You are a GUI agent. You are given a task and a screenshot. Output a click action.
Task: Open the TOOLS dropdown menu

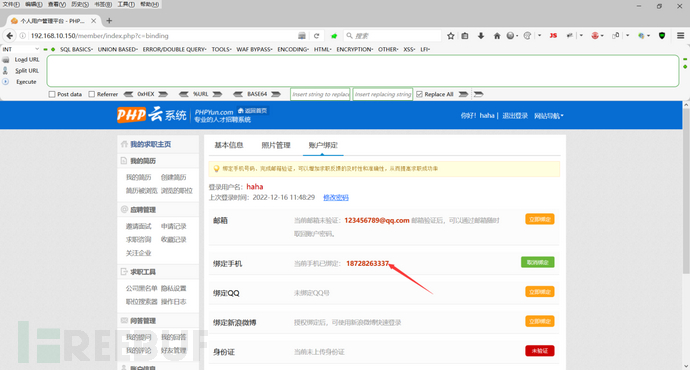click(x=221, y=49)
